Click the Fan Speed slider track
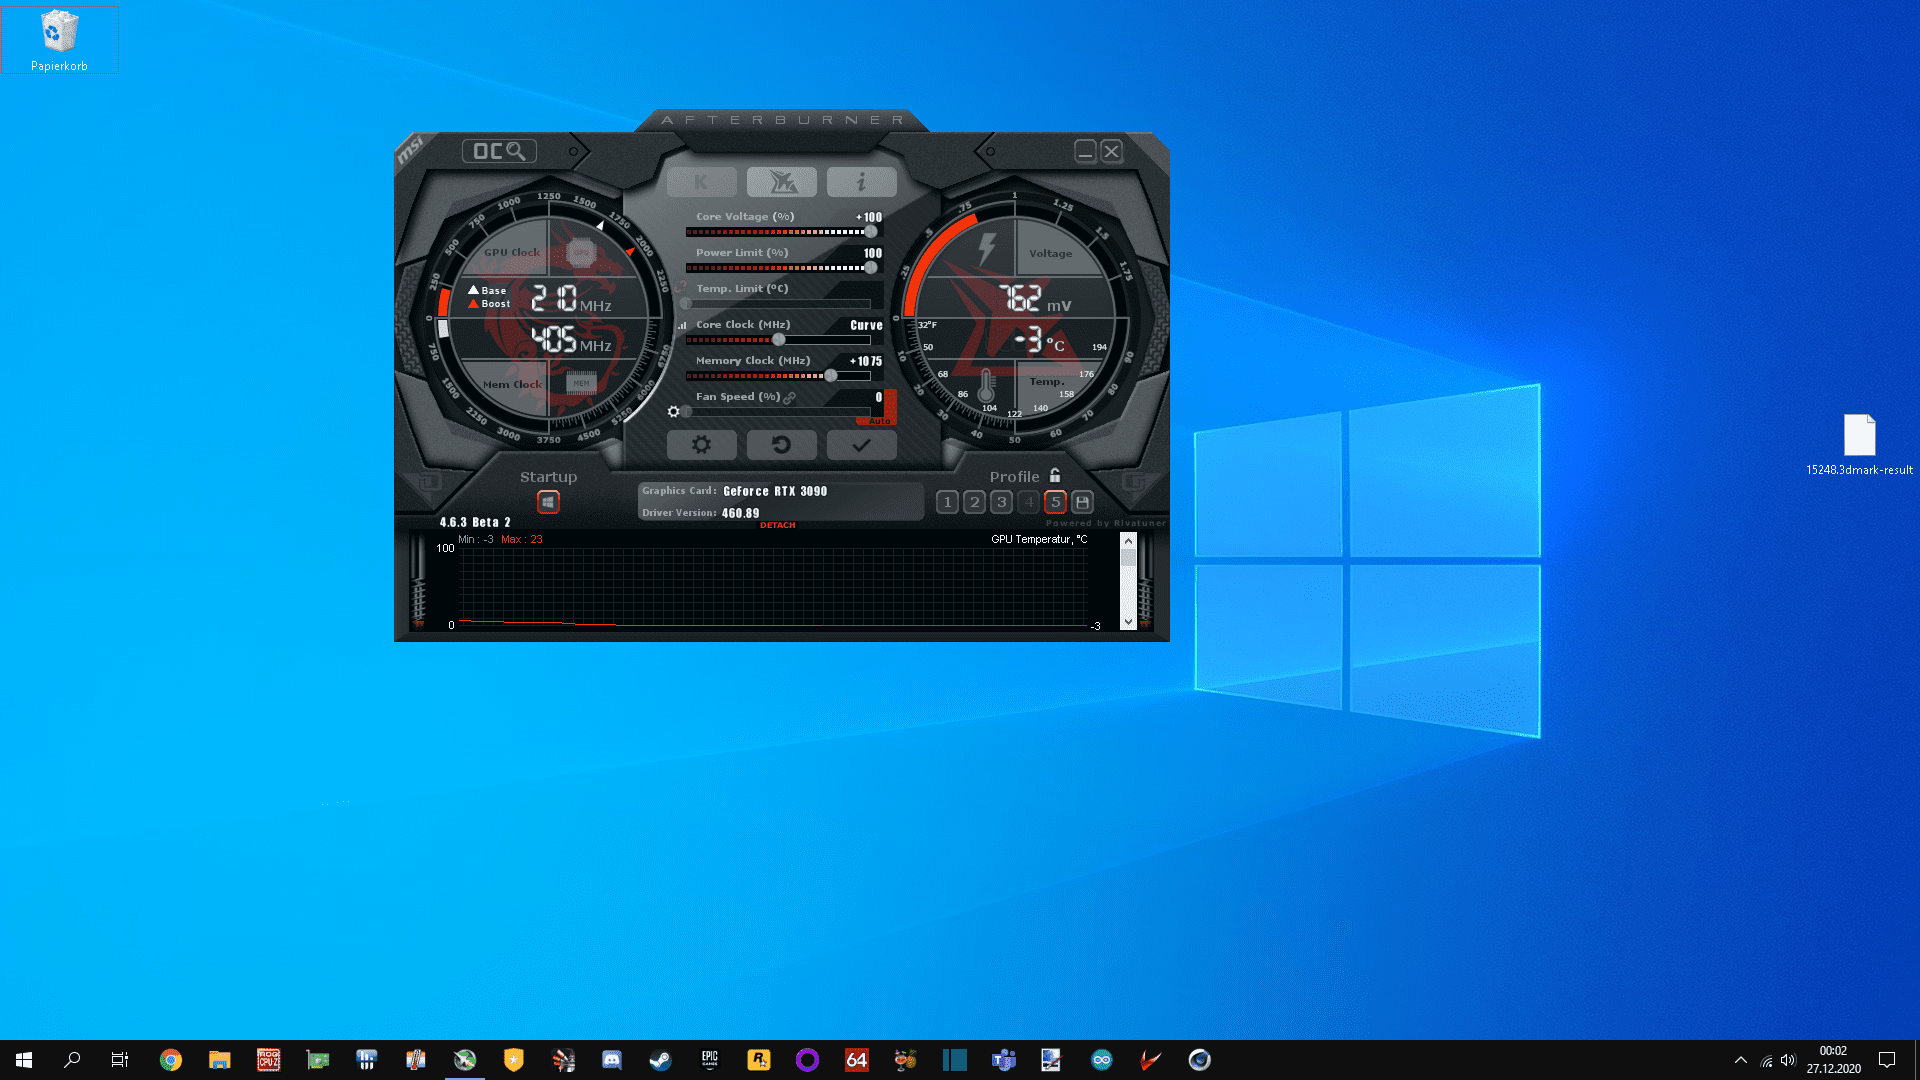The image size is (1920, 1080). pos(778,412)
